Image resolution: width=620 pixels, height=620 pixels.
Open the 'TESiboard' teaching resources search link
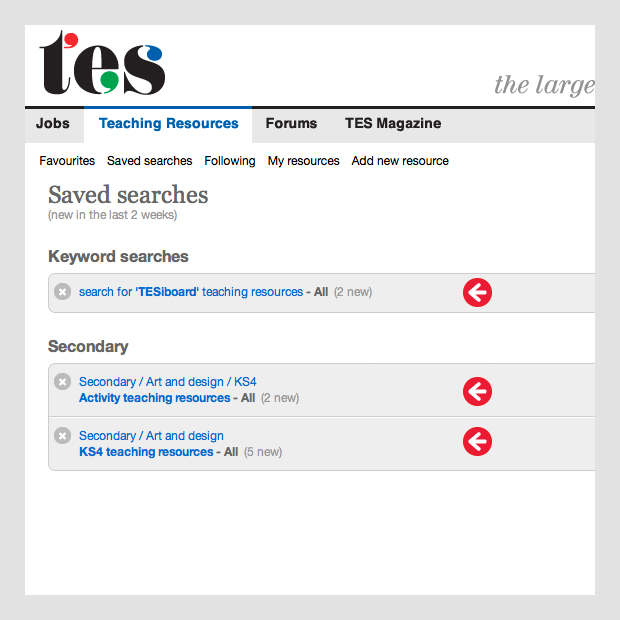click(190, 292)
